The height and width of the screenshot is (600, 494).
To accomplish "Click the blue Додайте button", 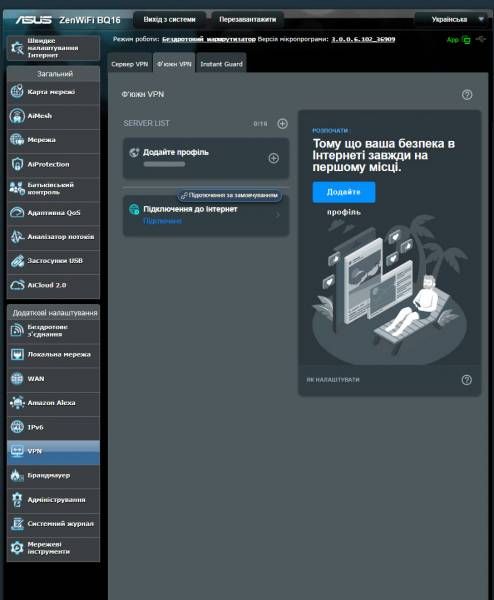I will (x=344, y=192).
